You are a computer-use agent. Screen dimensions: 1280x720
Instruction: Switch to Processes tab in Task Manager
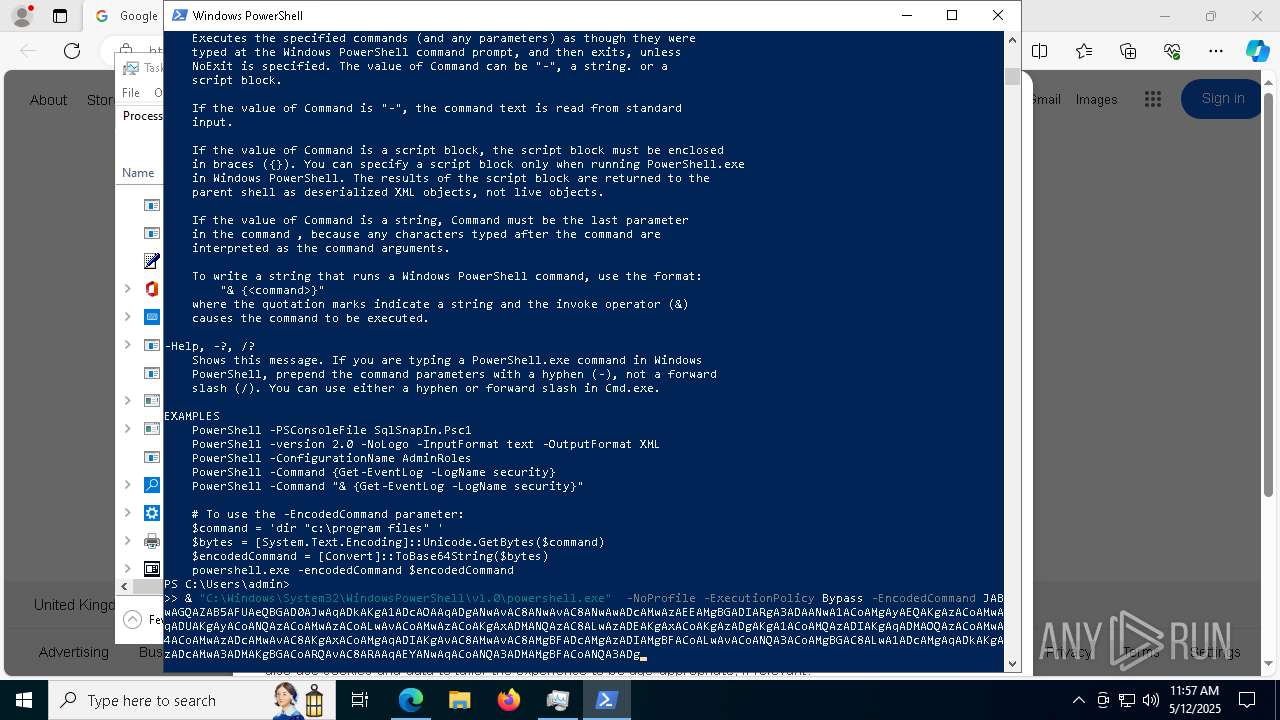[142, 116]
